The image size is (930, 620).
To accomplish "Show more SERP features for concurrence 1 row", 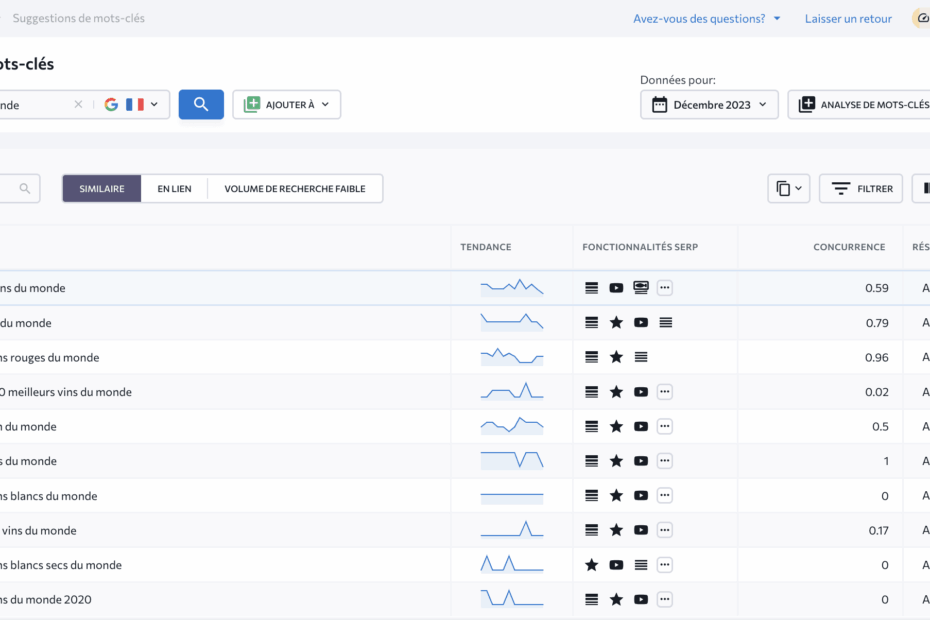I will (665, 461).
